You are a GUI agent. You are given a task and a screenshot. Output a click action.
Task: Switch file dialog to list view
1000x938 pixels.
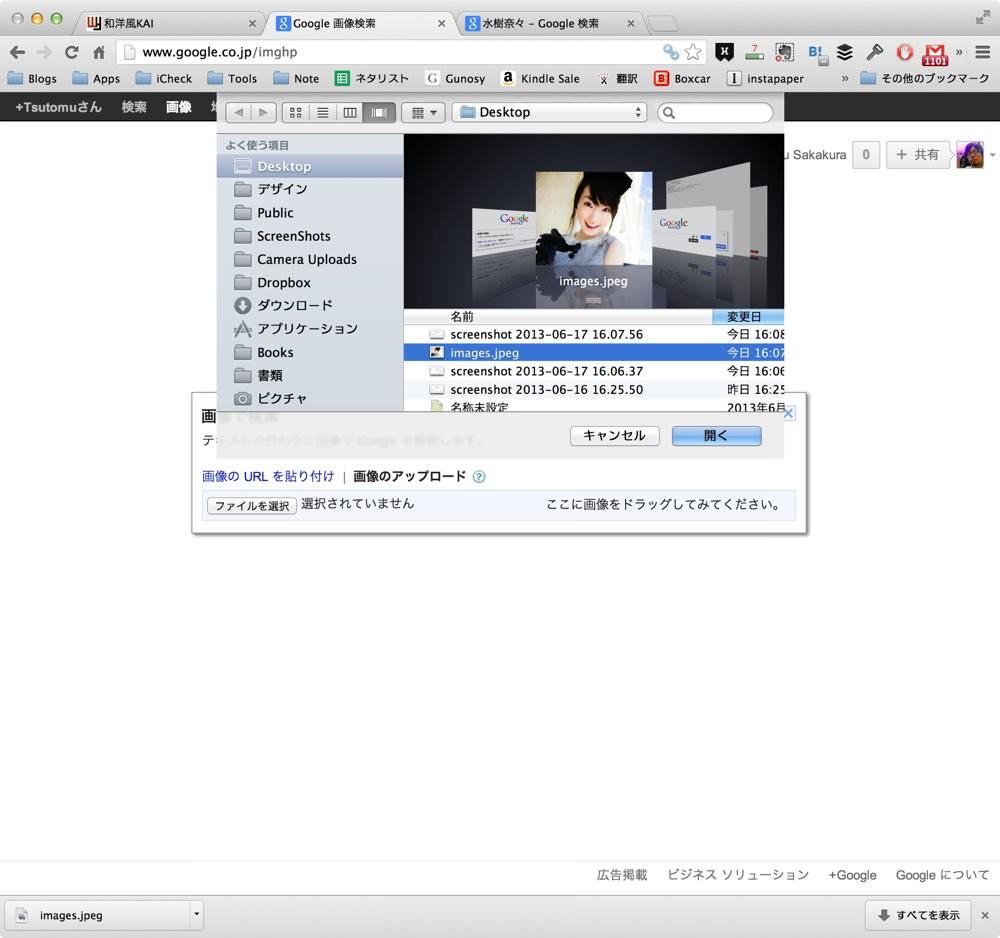(x=323, y=113)
